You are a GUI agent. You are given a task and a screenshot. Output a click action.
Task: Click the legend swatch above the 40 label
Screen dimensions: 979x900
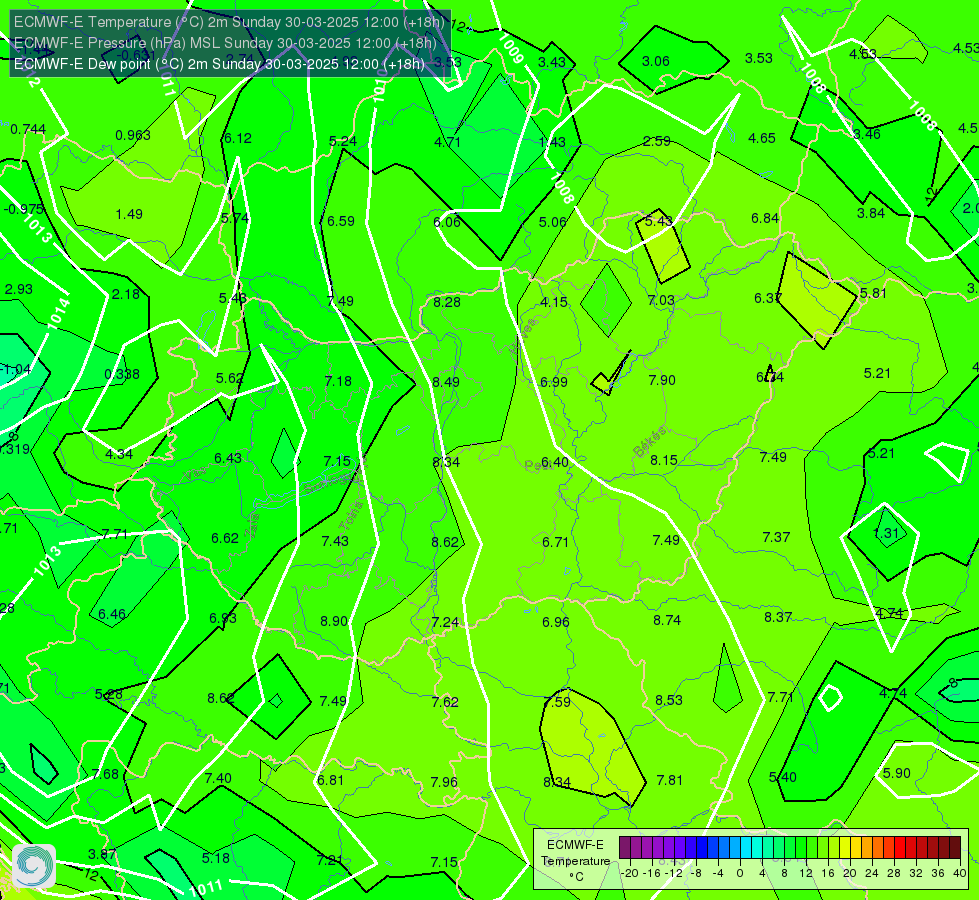(x=955, y=848)
